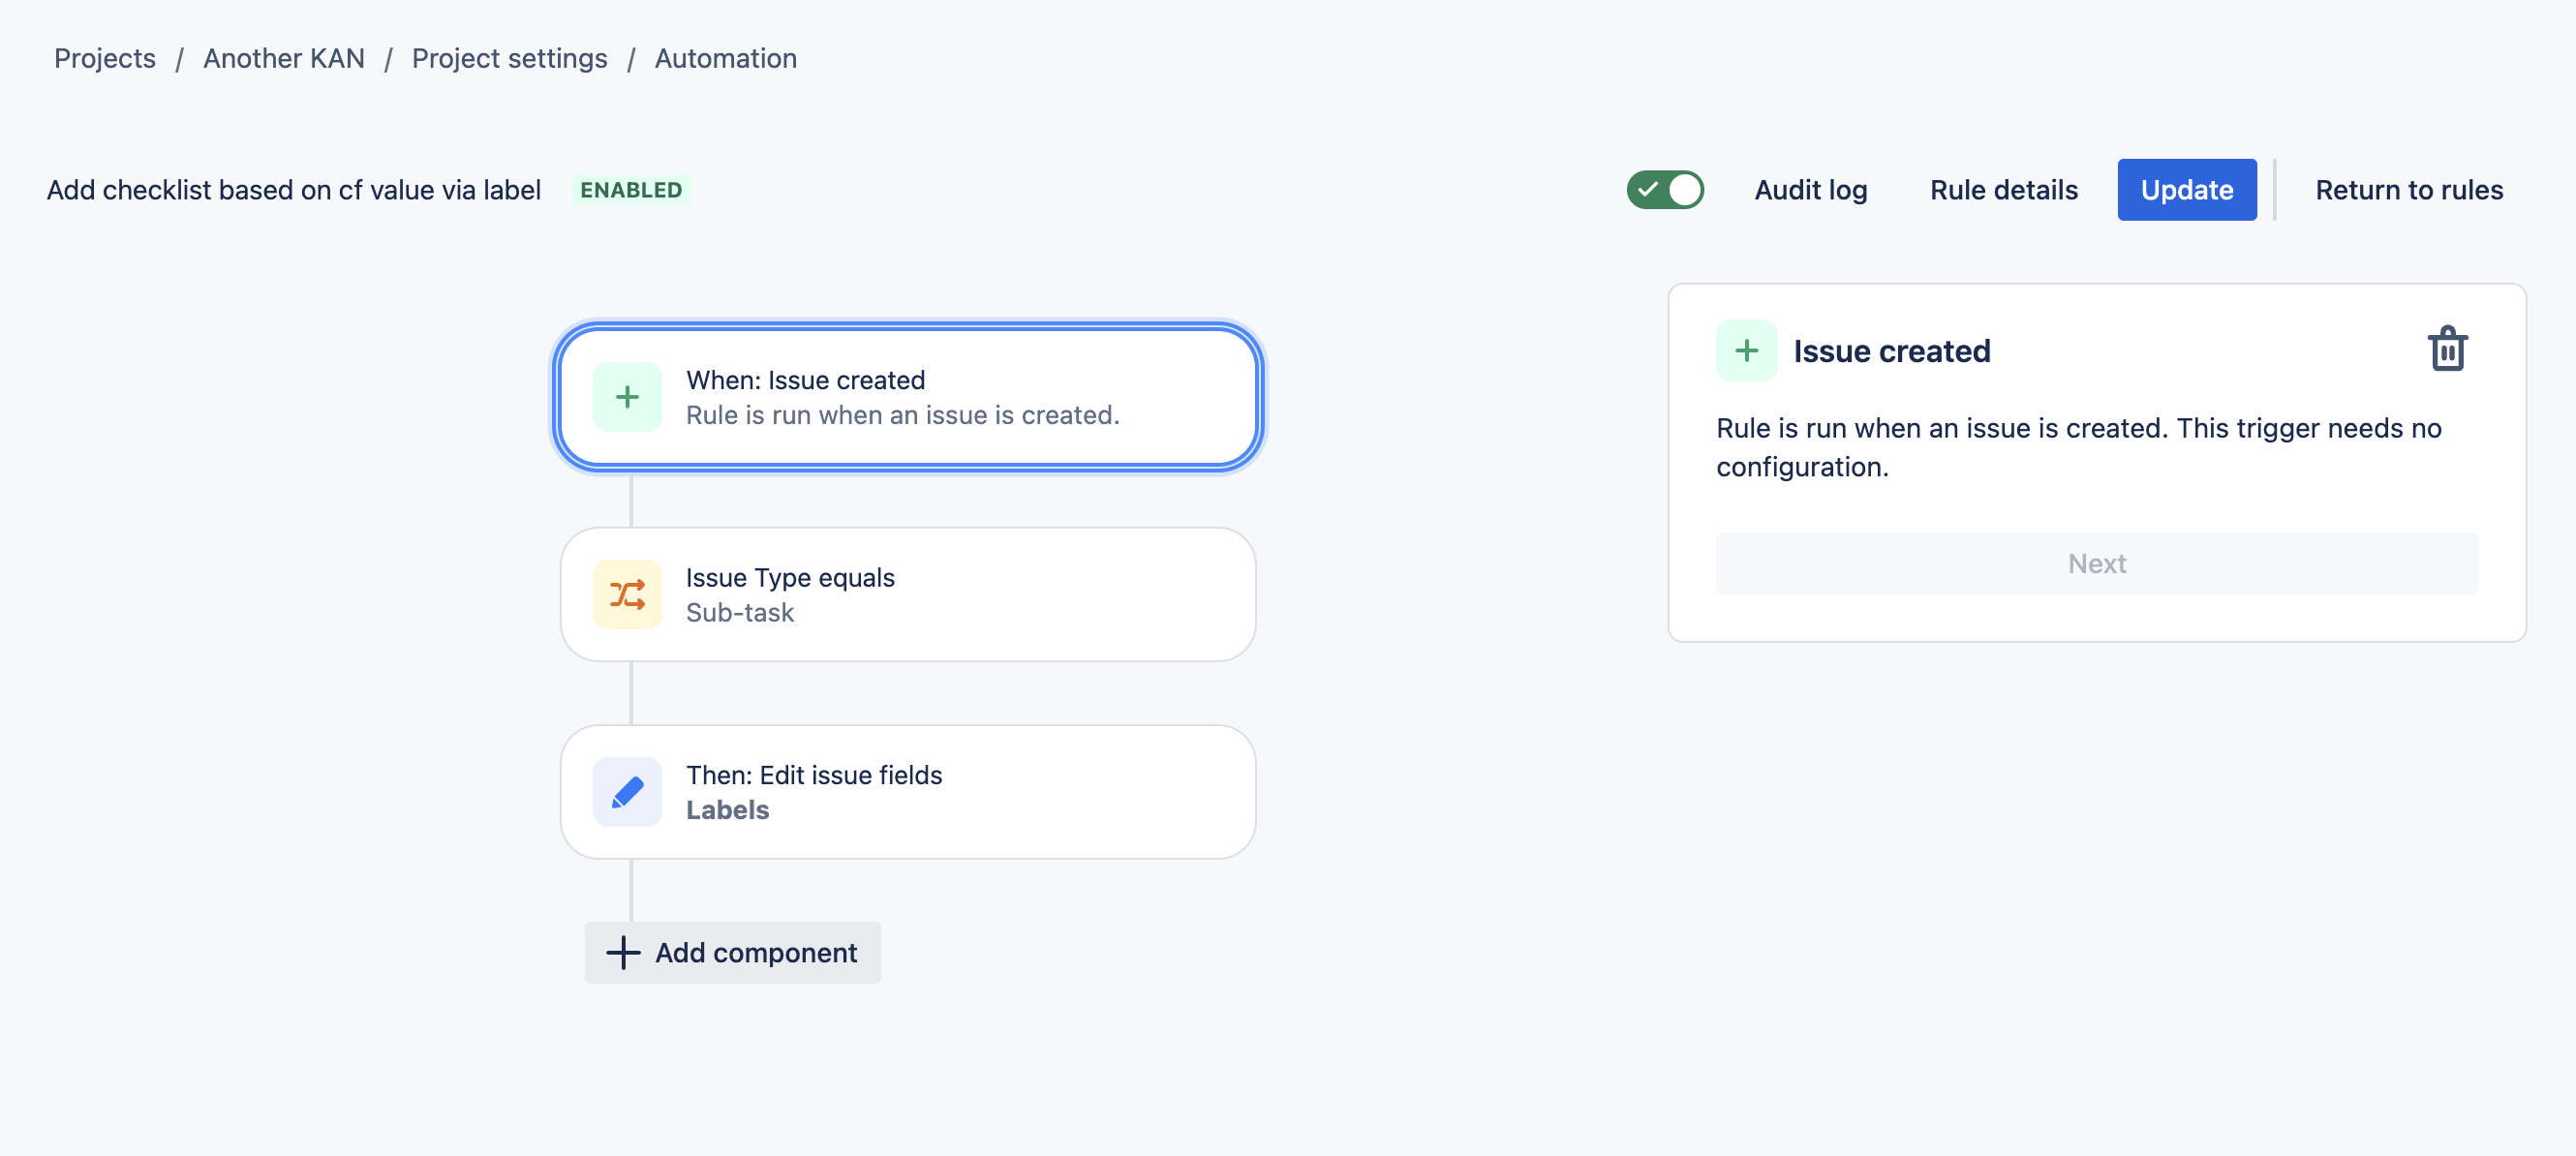Click the green plus trigger icon in rule

pyautogui.click(x=627, y=397)
